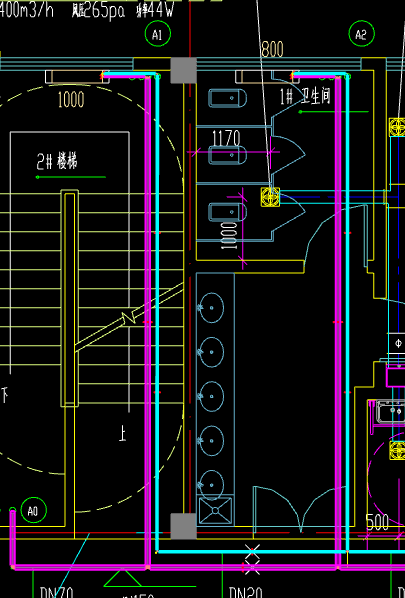Click the stair break line zigzag symbol

[x=129, y=318]
